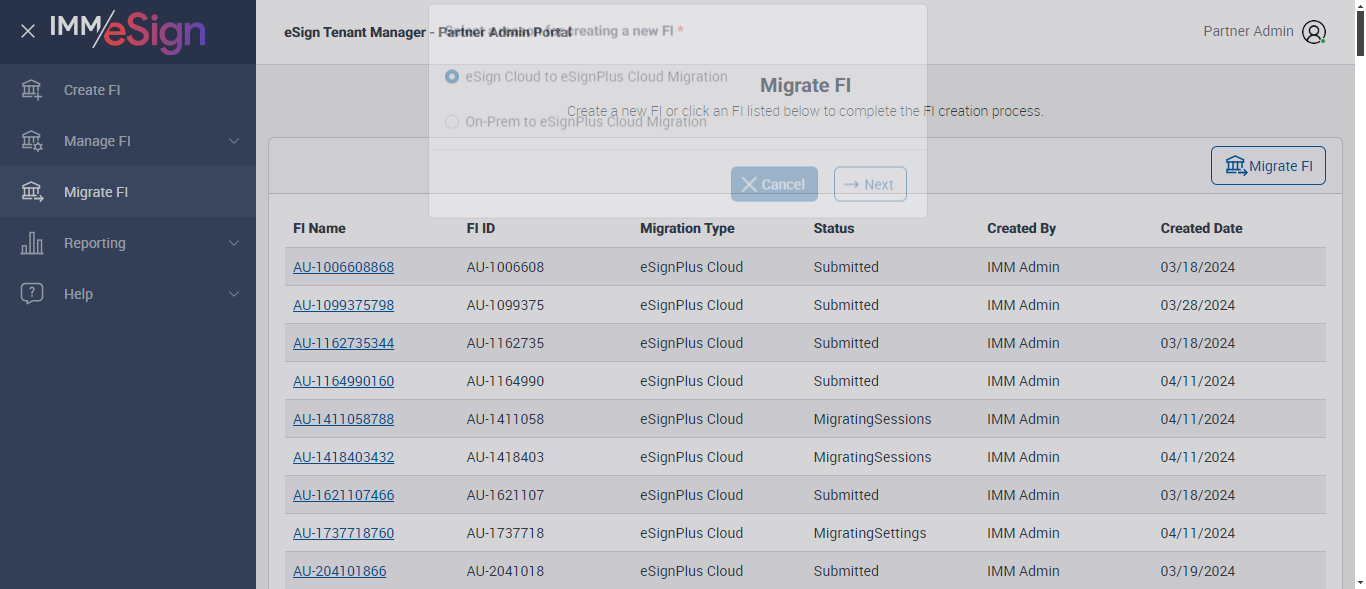This screenshot has height=589, width=1366.
Task: Click the IMM eSign logo
Action: [128, 31]
